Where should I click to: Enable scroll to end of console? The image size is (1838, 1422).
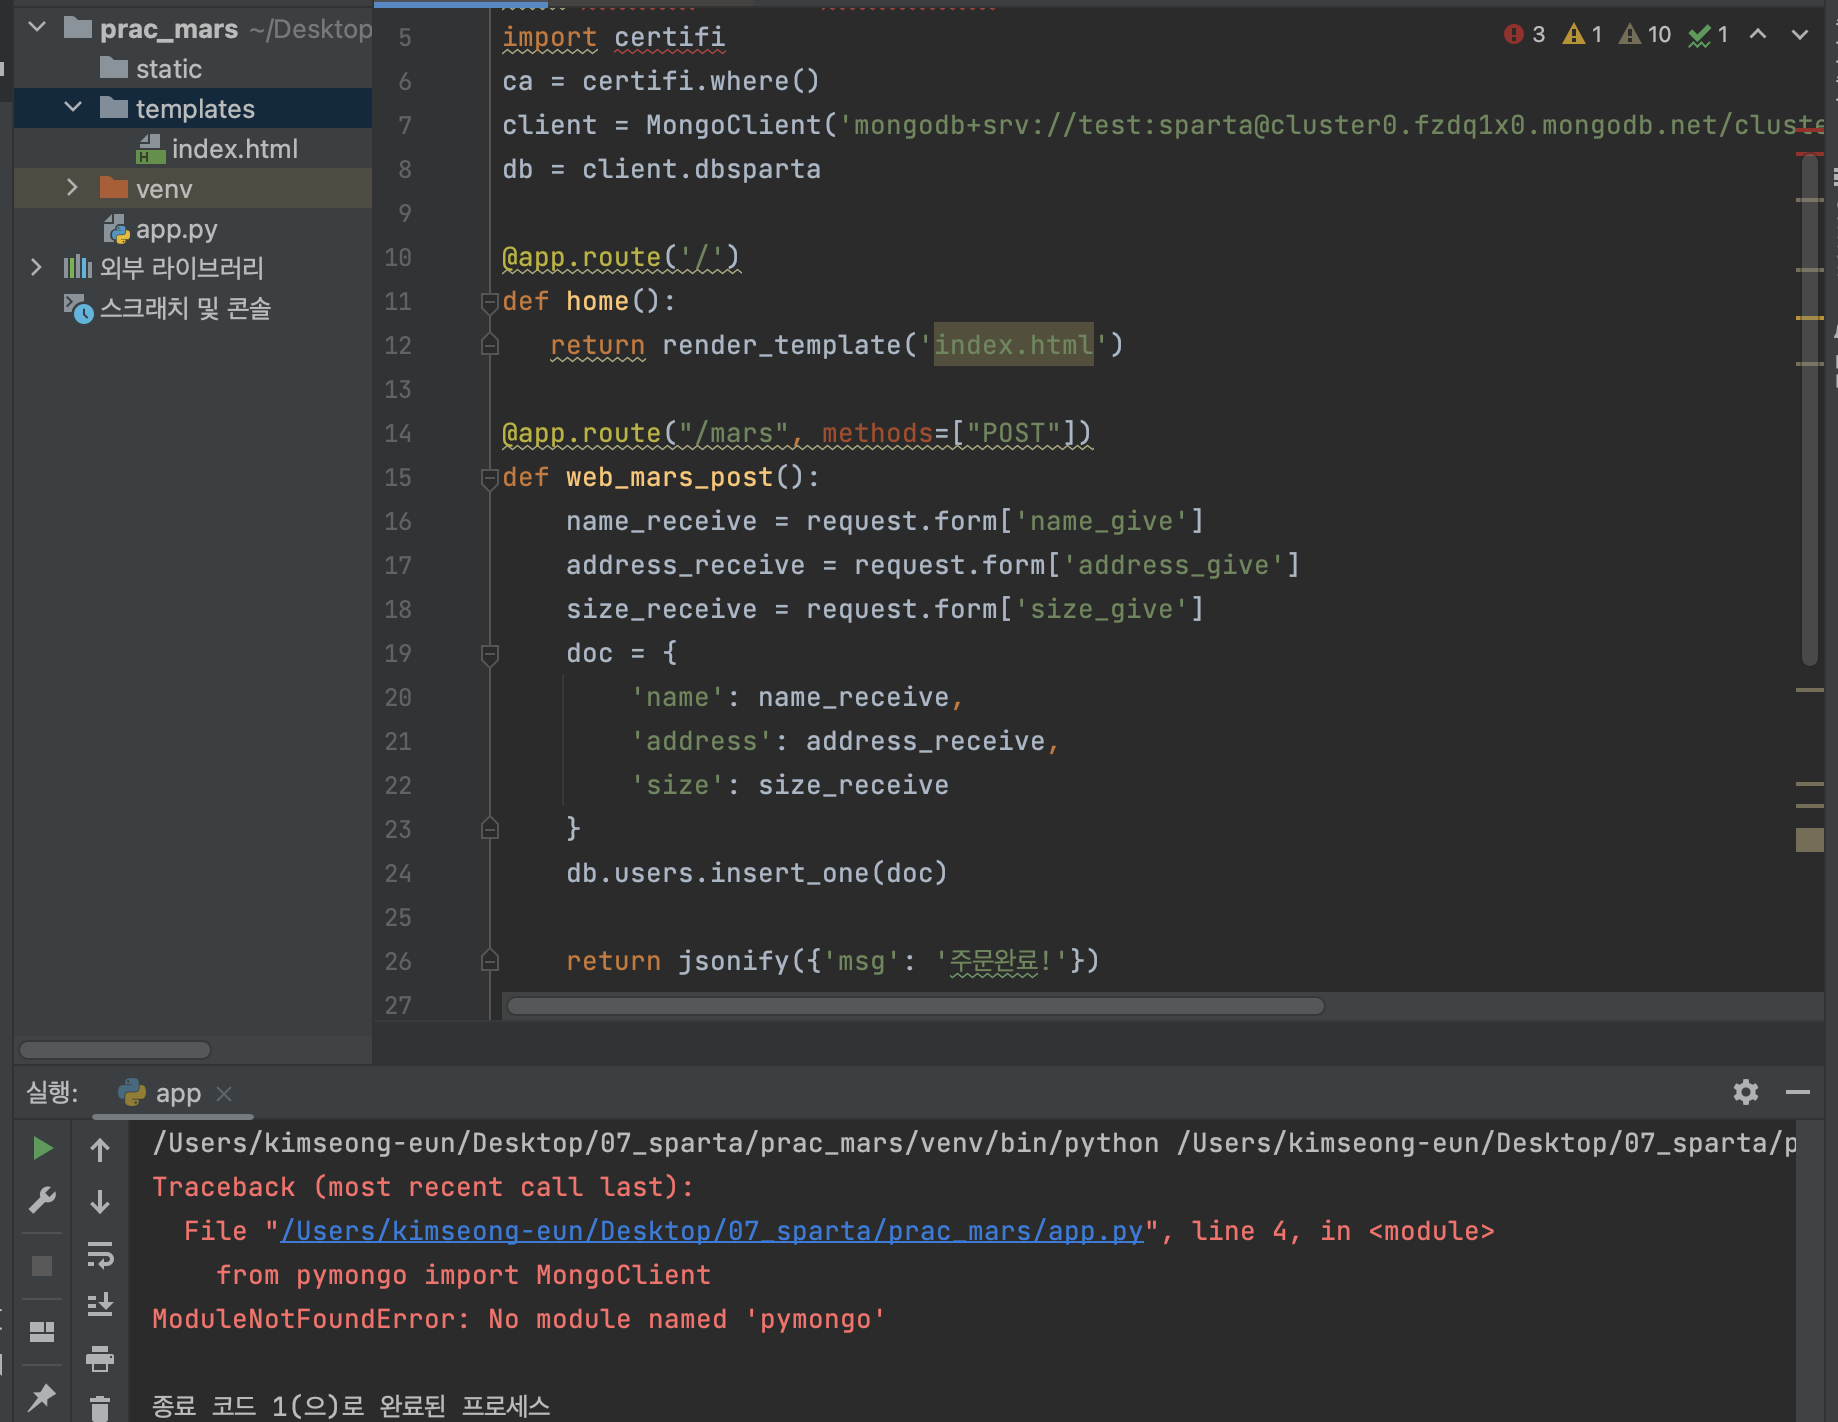tap(100, 1305)
